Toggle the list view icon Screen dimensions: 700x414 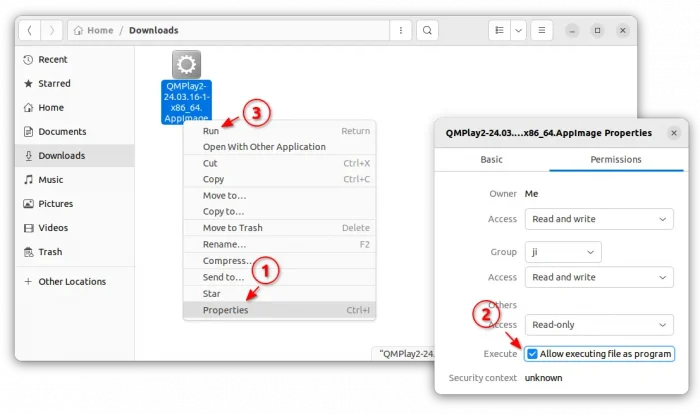(496, 30)
